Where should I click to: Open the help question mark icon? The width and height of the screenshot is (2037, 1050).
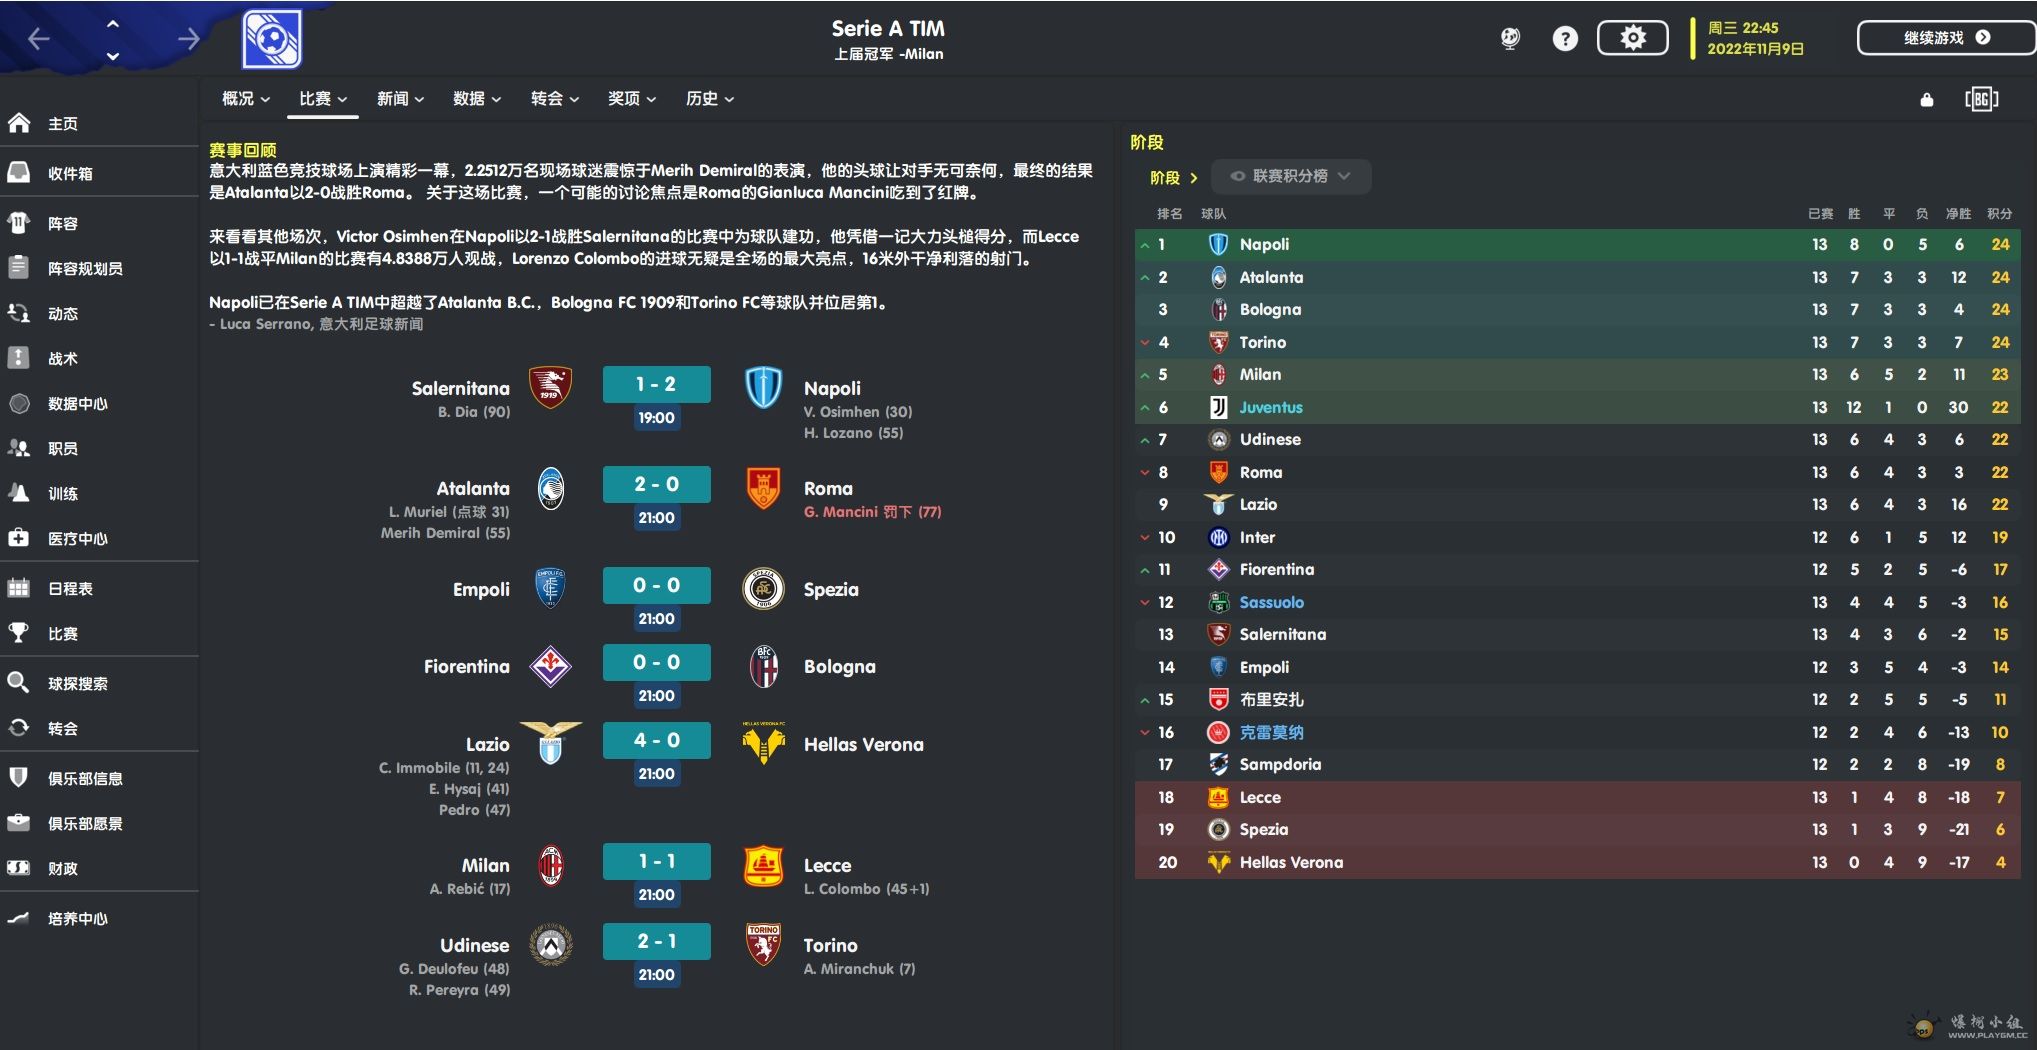[1565, 38]
